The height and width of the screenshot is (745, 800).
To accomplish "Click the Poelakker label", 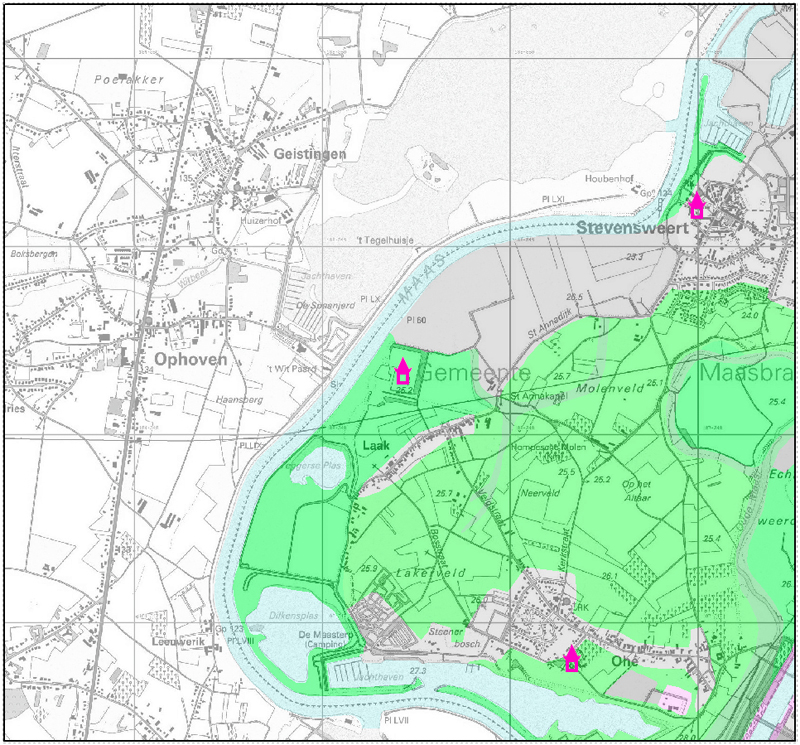I will point(121,78).
